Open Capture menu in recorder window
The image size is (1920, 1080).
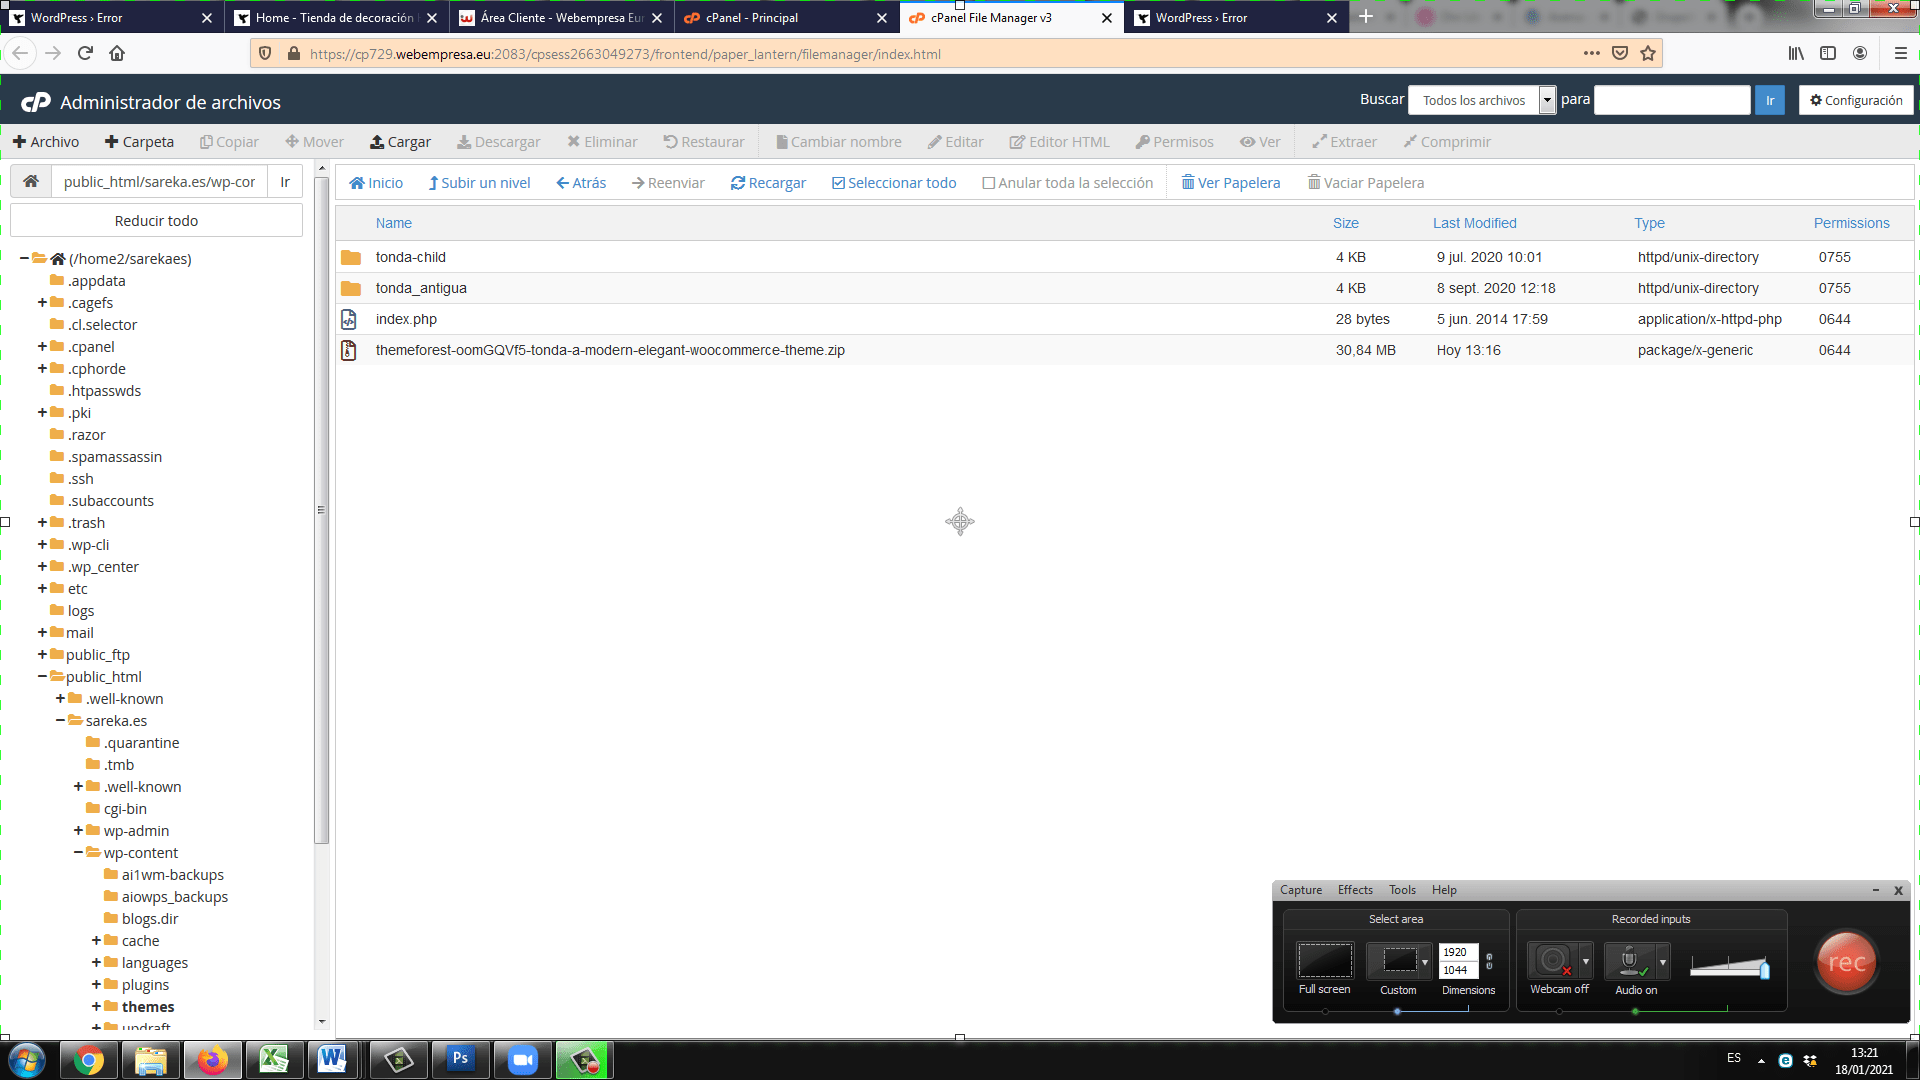[x=1300, y=890]
